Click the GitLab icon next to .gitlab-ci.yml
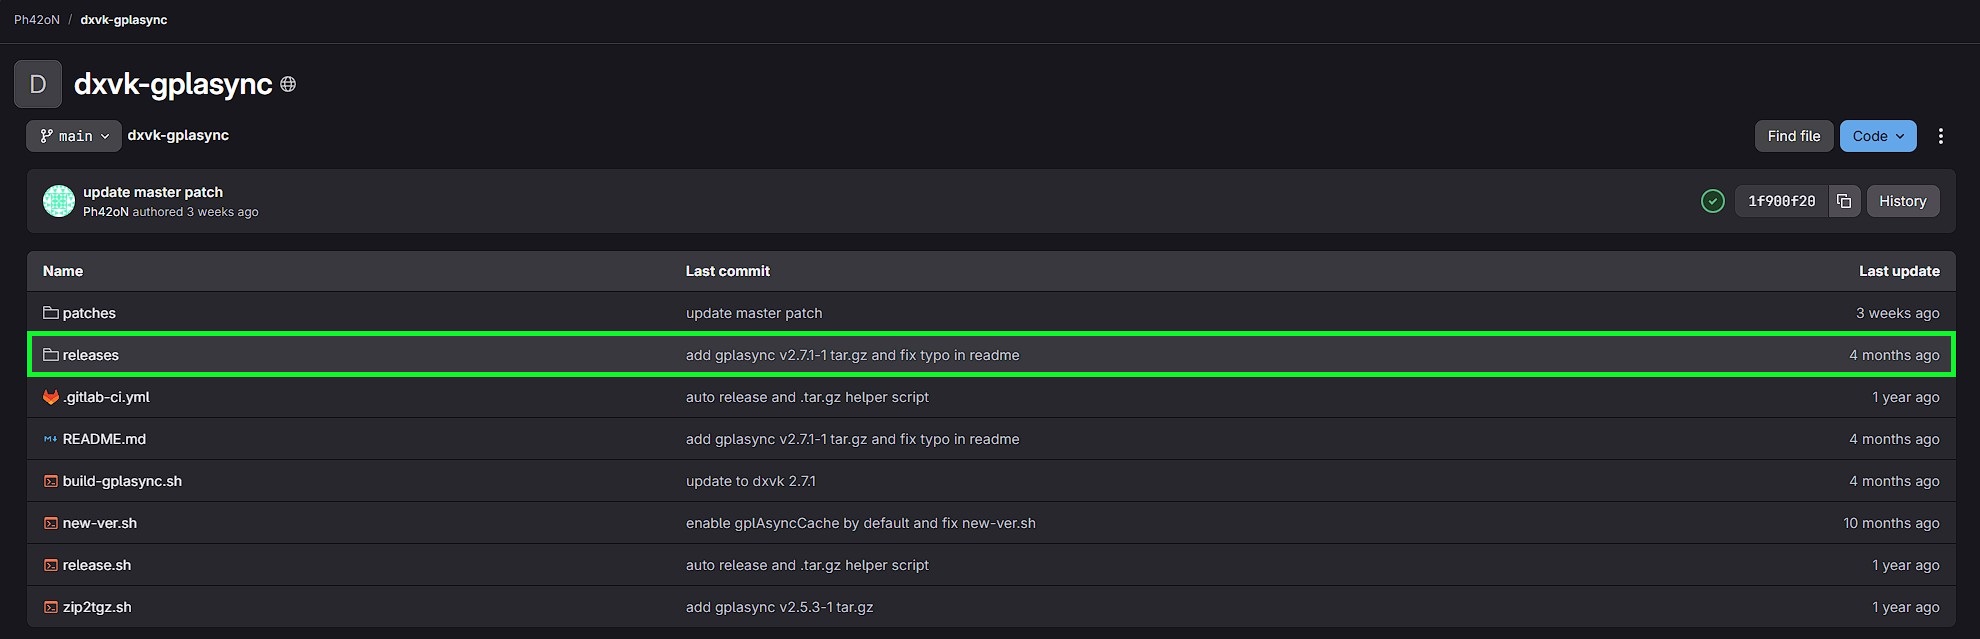The width and height of the screenshot is (1980, 639). coord(50,397)
